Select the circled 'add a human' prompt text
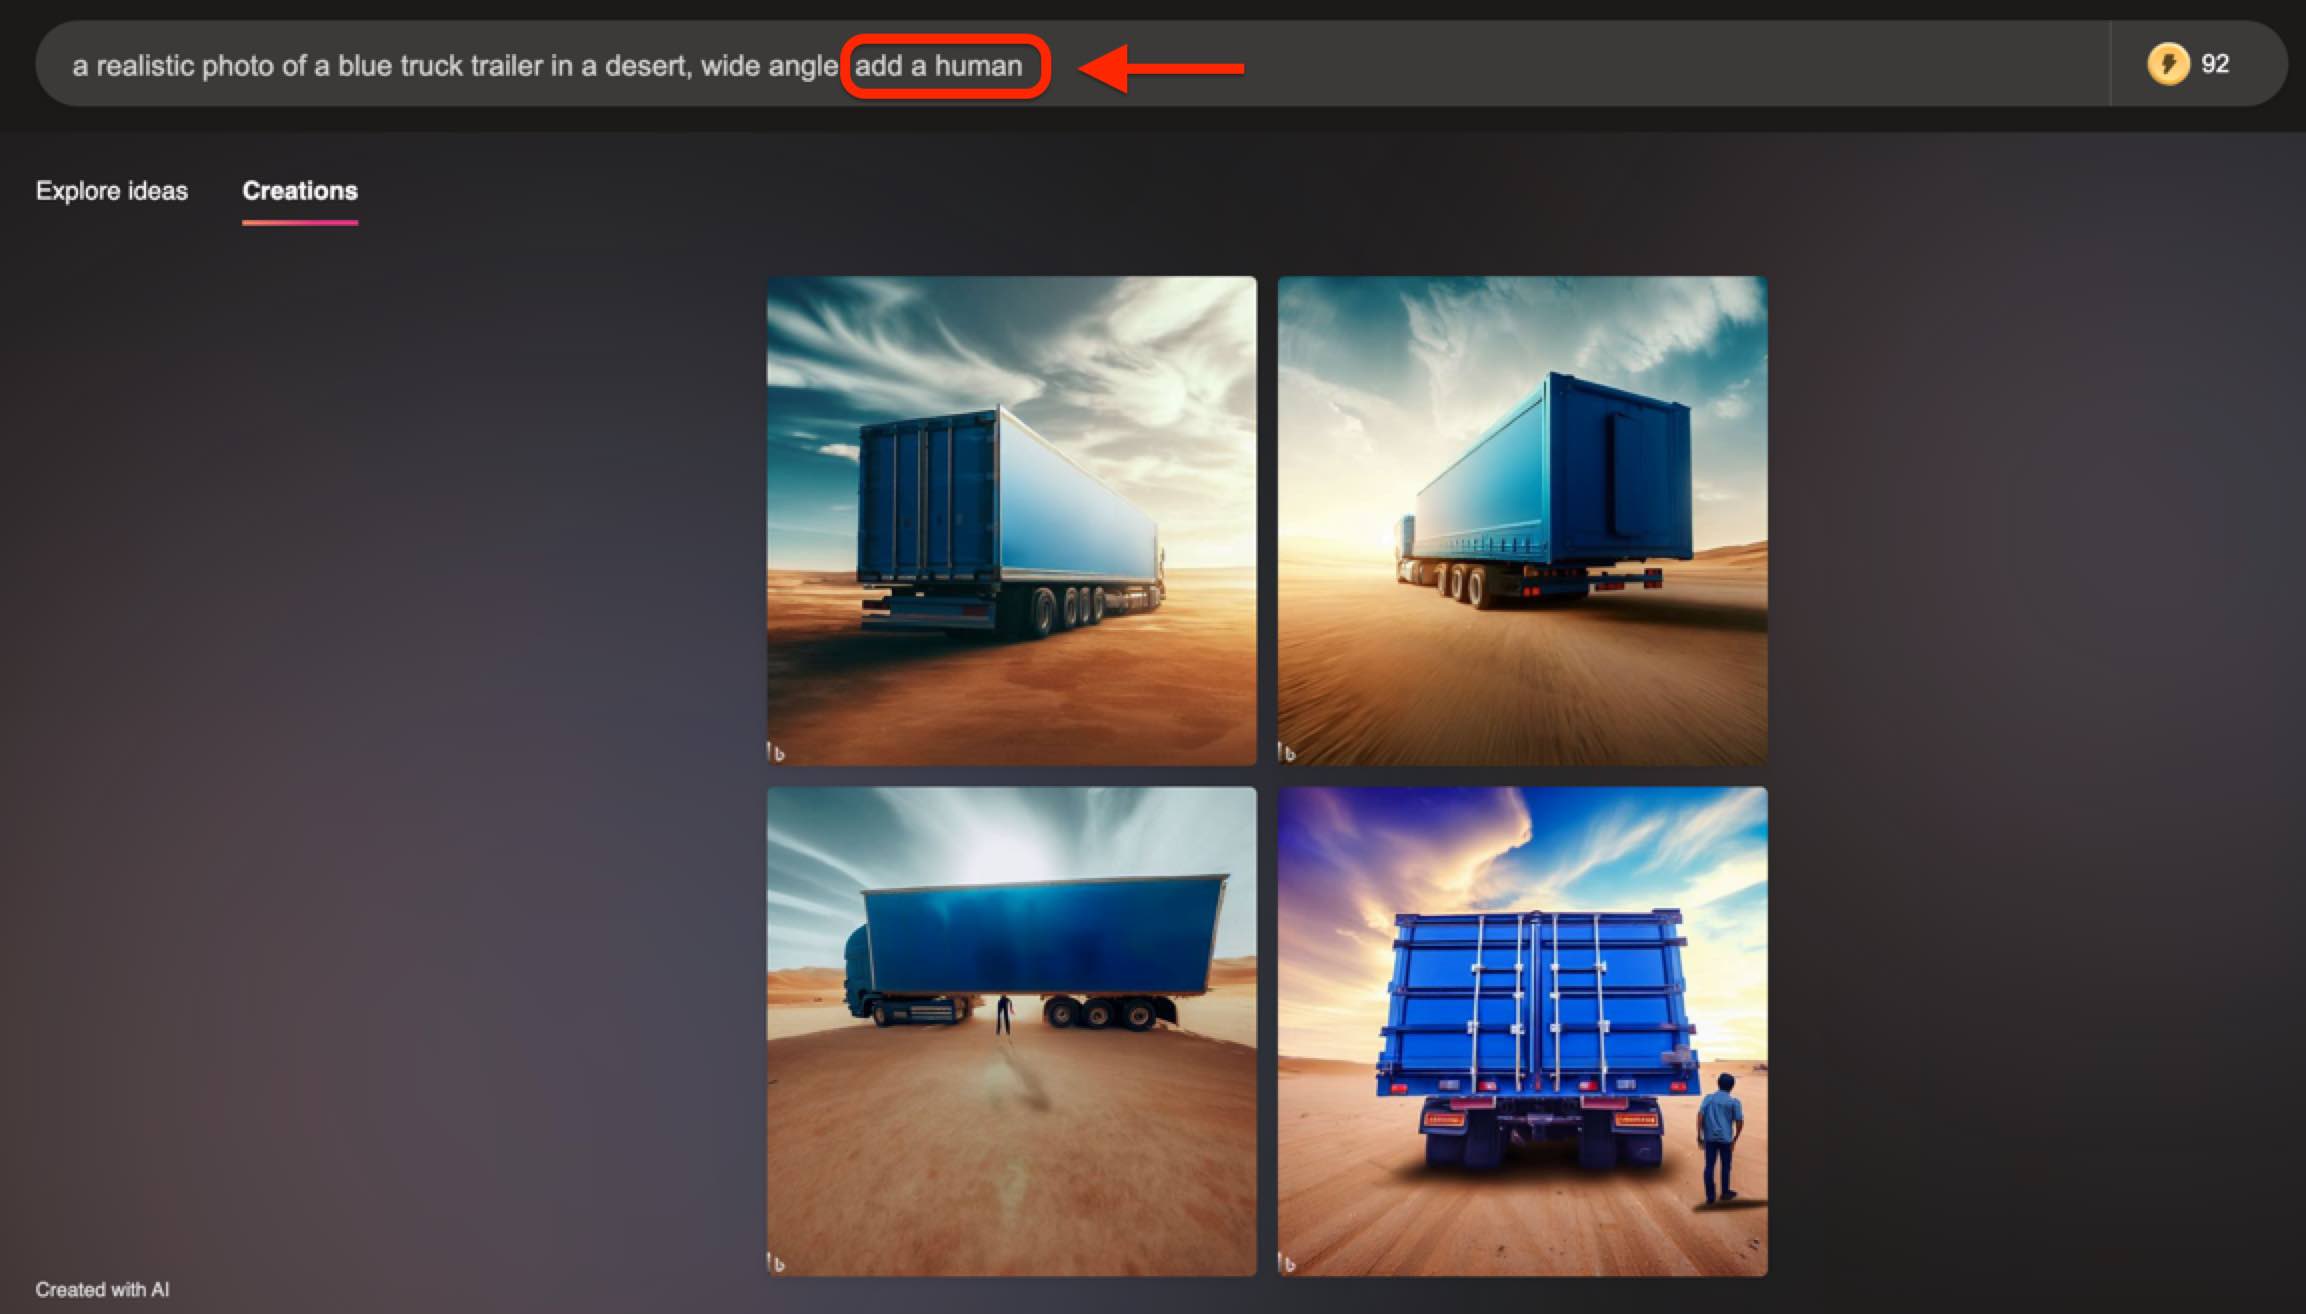The image size is (2306, 1314). [x=946, y=67]
